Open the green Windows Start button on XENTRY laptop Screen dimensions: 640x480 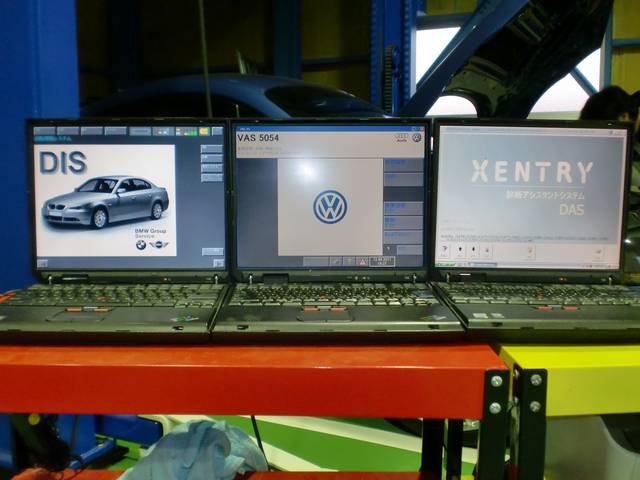point(445,264)
